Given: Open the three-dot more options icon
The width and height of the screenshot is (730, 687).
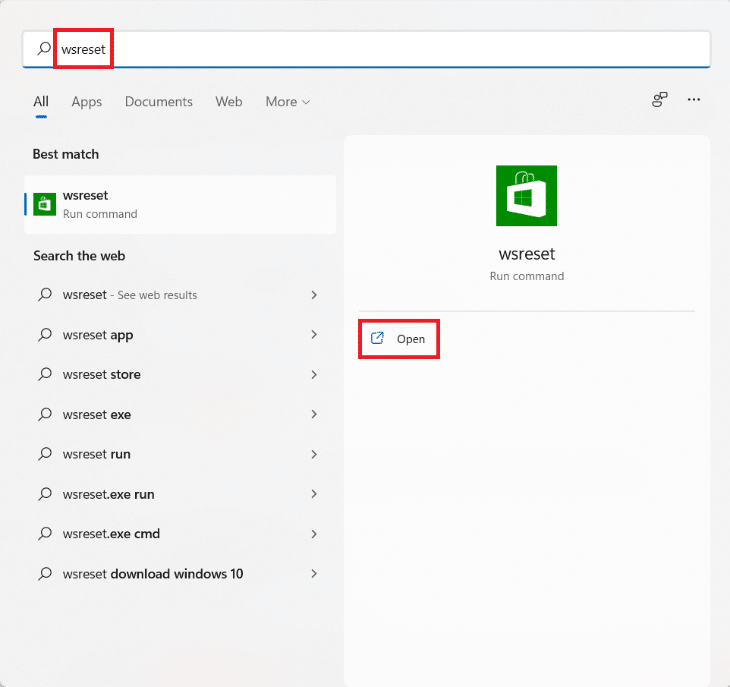Looking at the screenshot, I should 694,100.
